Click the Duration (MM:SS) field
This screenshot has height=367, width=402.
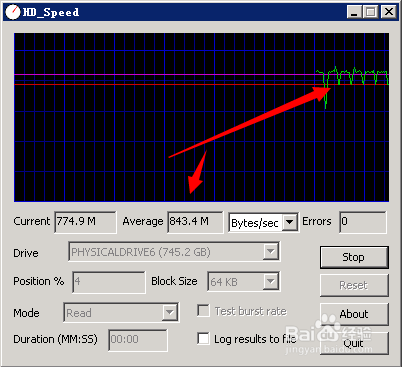(x=138, y=340)
